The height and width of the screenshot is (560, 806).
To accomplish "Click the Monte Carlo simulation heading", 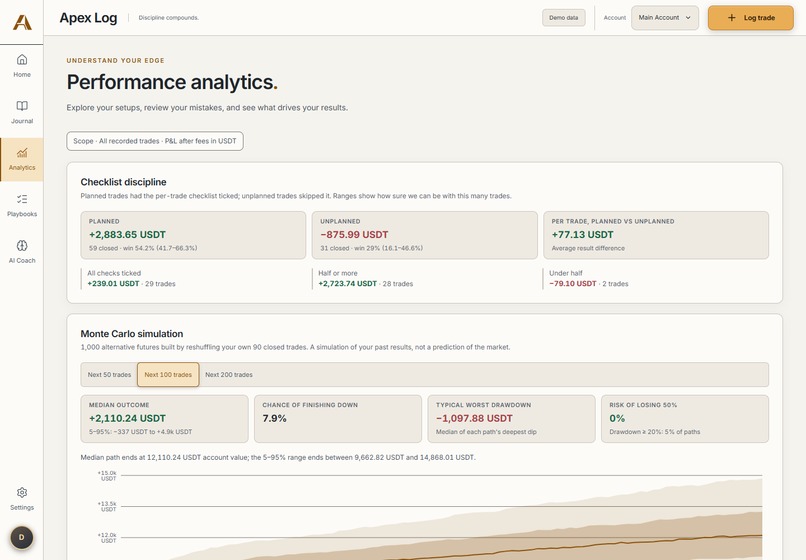I will tap(132, 334).
